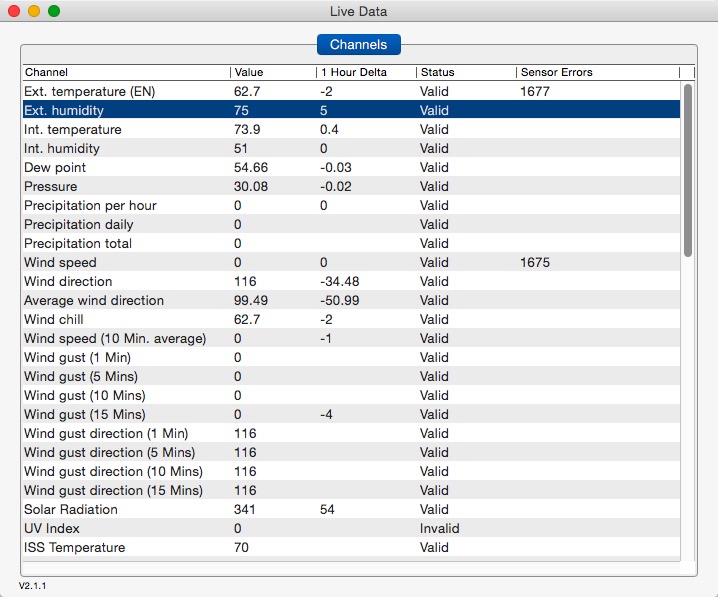The width and height of the screenshot is (718, 597).
Task: Click the pressure value 30.08
Action: point(251,186)
